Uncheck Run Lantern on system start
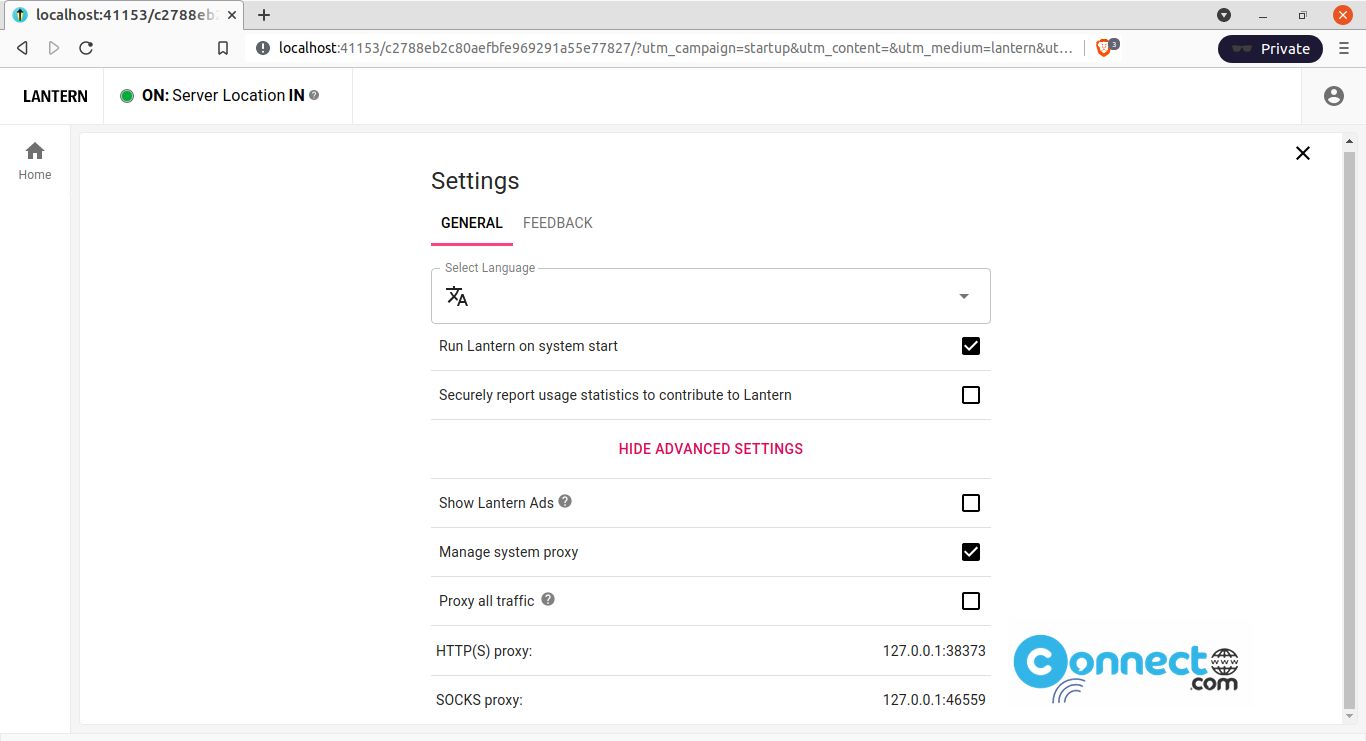 point(970,346)
